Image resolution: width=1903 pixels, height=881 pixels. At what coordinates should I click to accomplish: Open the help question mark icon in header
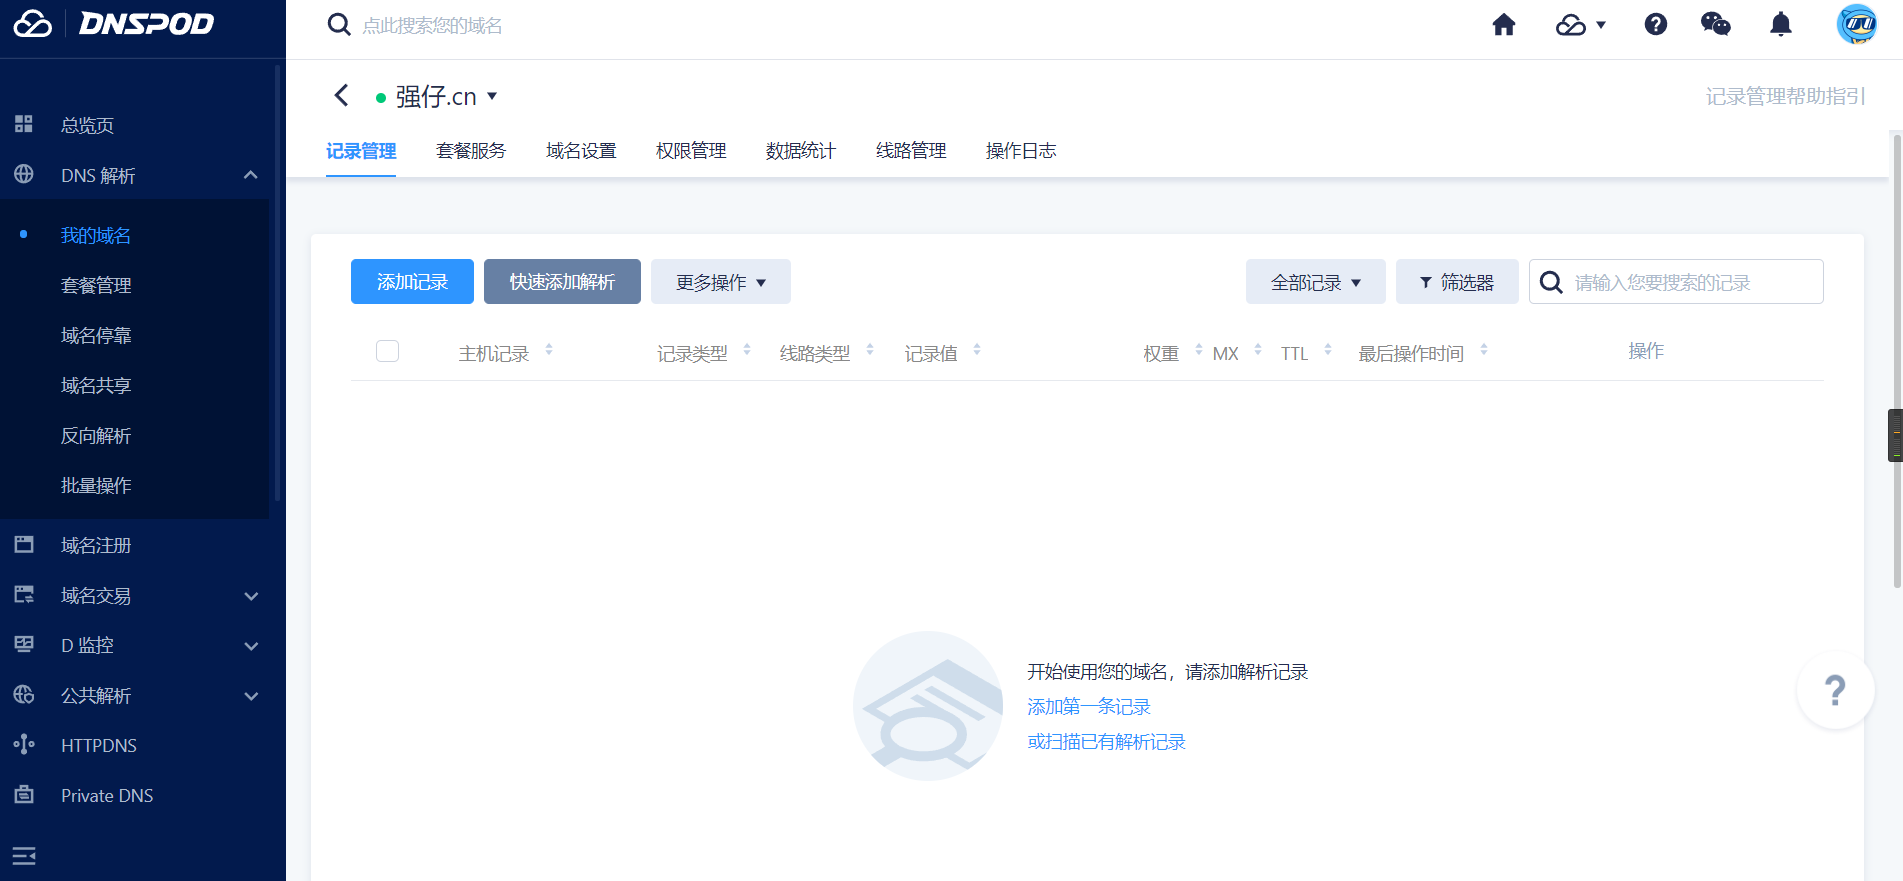click(x=1655, y=25)
